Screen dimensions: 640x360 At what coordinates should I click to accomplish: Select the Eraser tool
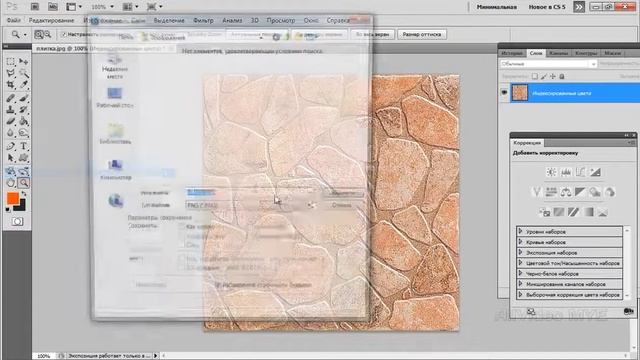pos(11,122)
